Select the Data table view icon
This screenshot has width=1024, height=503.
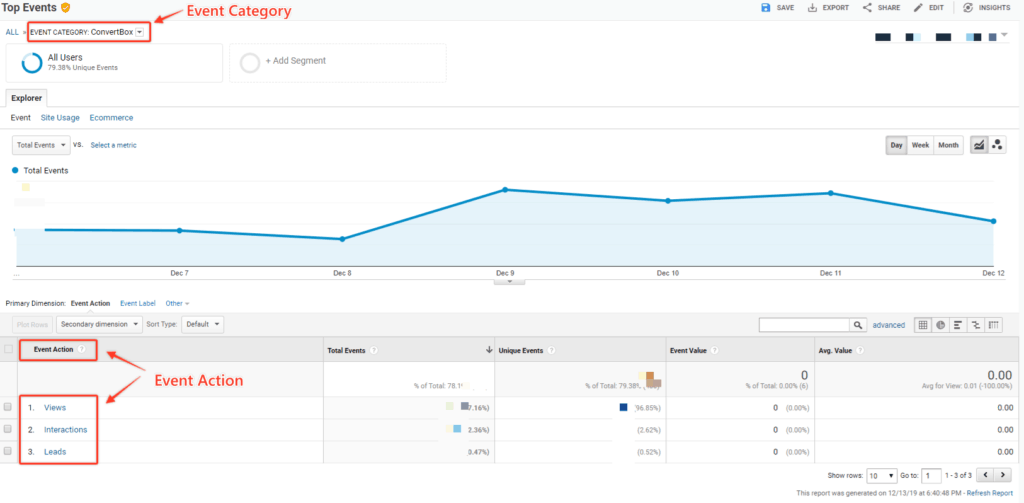923,325
